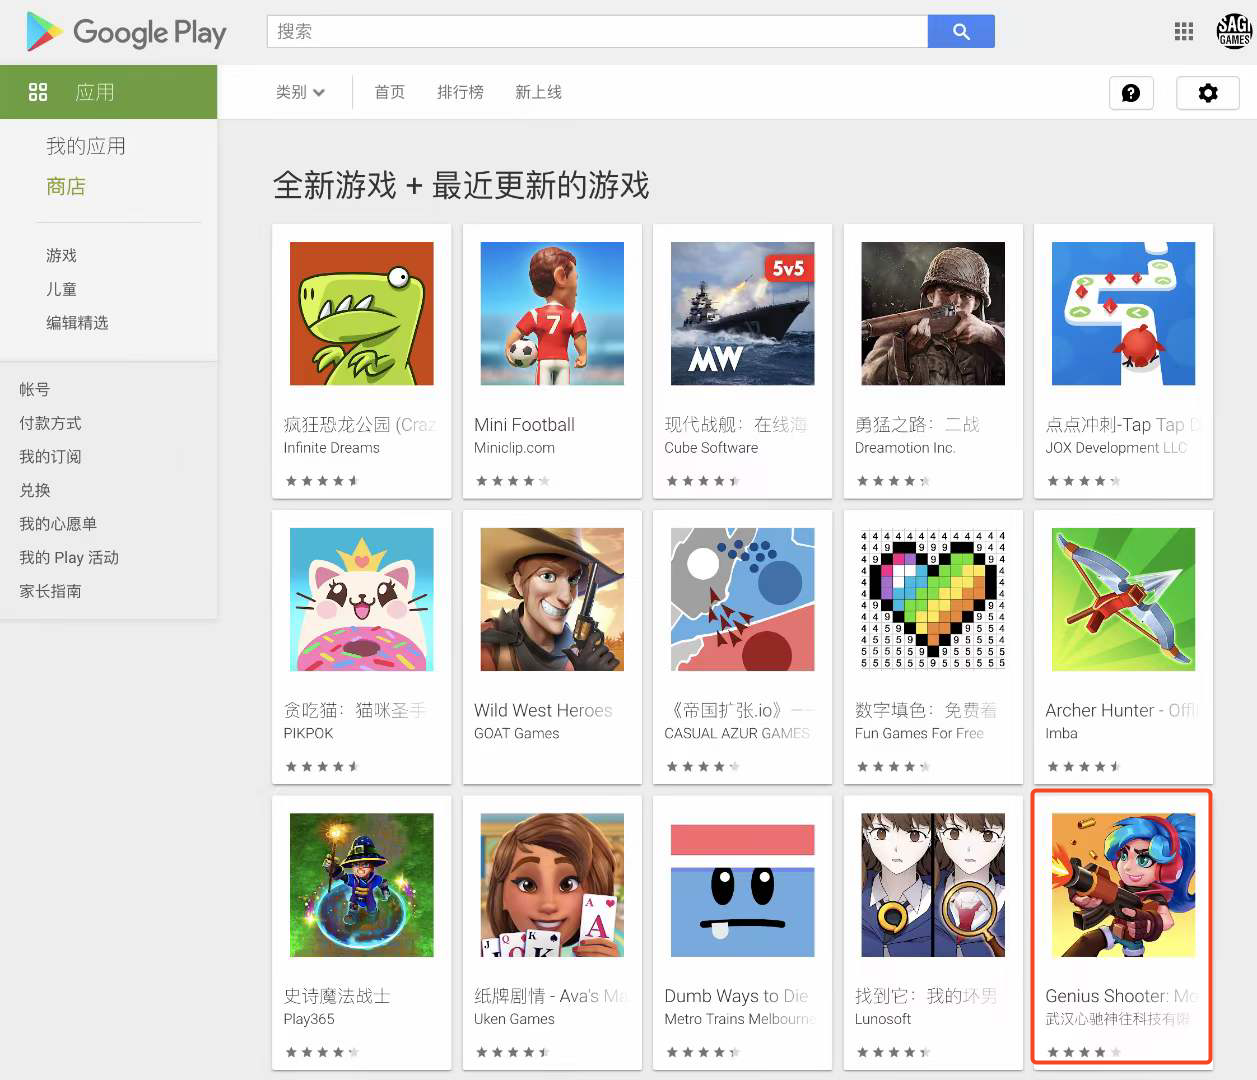Open the 我的 Play 活动 link
Viewport: 1257px width, 1080px height.
pos(69,557)
